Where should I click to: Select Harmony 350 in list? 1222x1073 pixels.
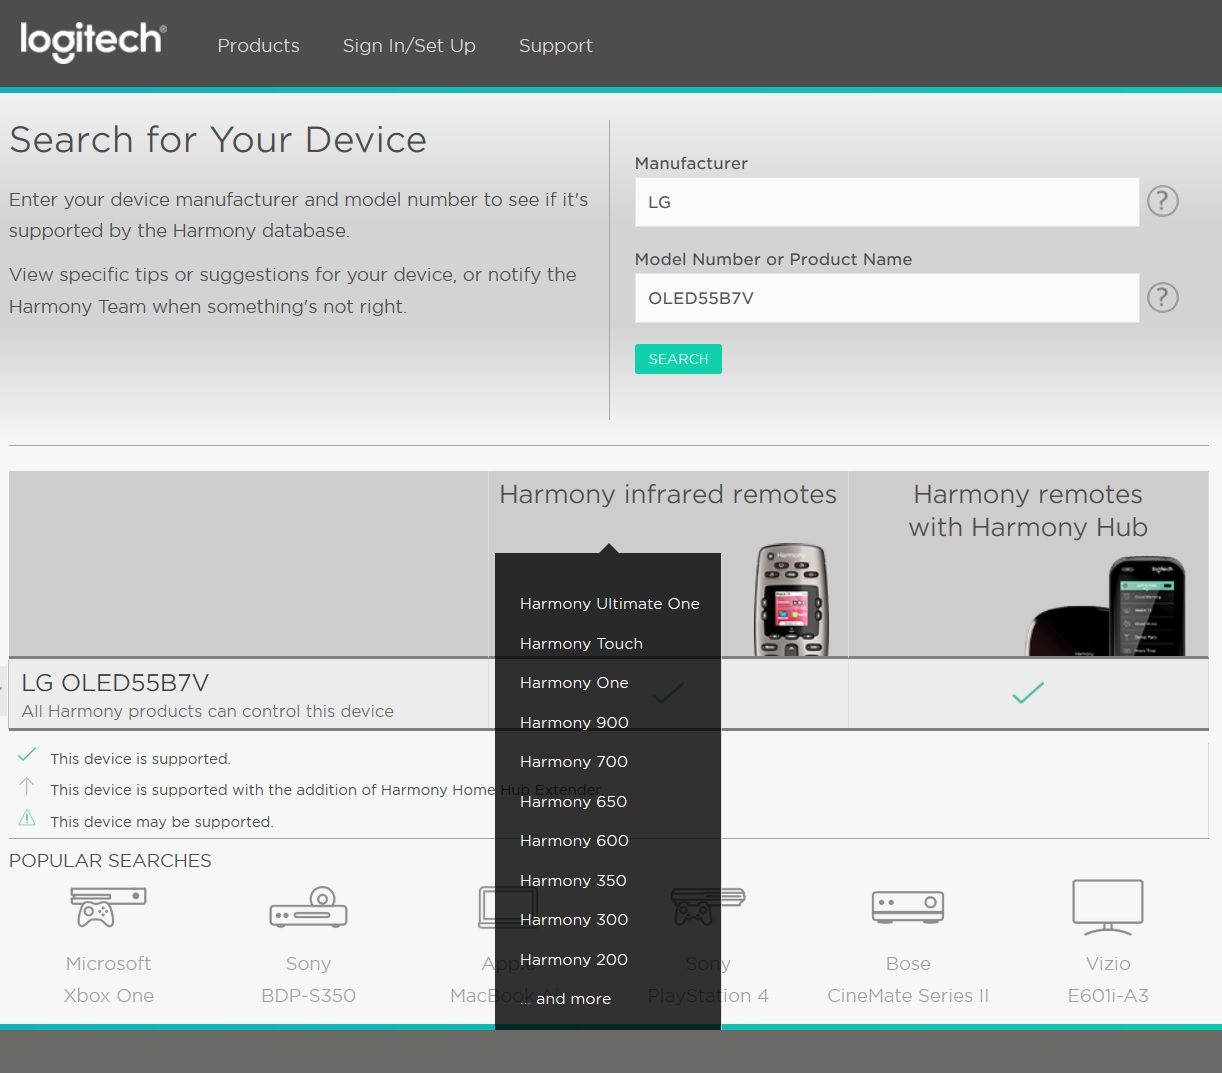pyautogui.click(x=573, y=881)
